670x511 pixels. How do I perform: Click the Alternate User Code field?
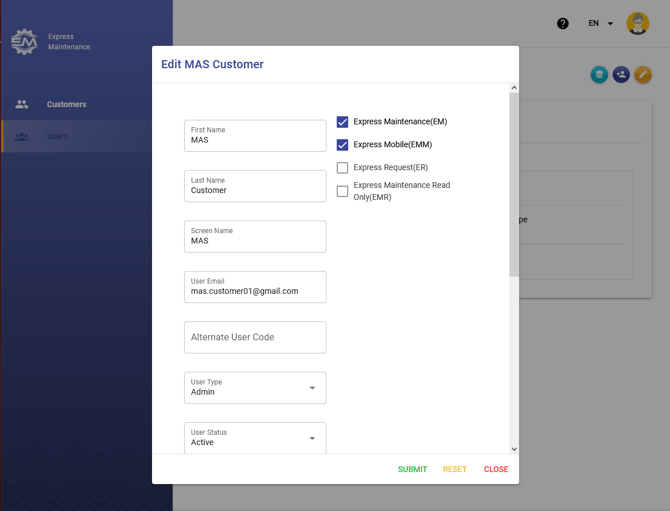(x=255, y=338)
